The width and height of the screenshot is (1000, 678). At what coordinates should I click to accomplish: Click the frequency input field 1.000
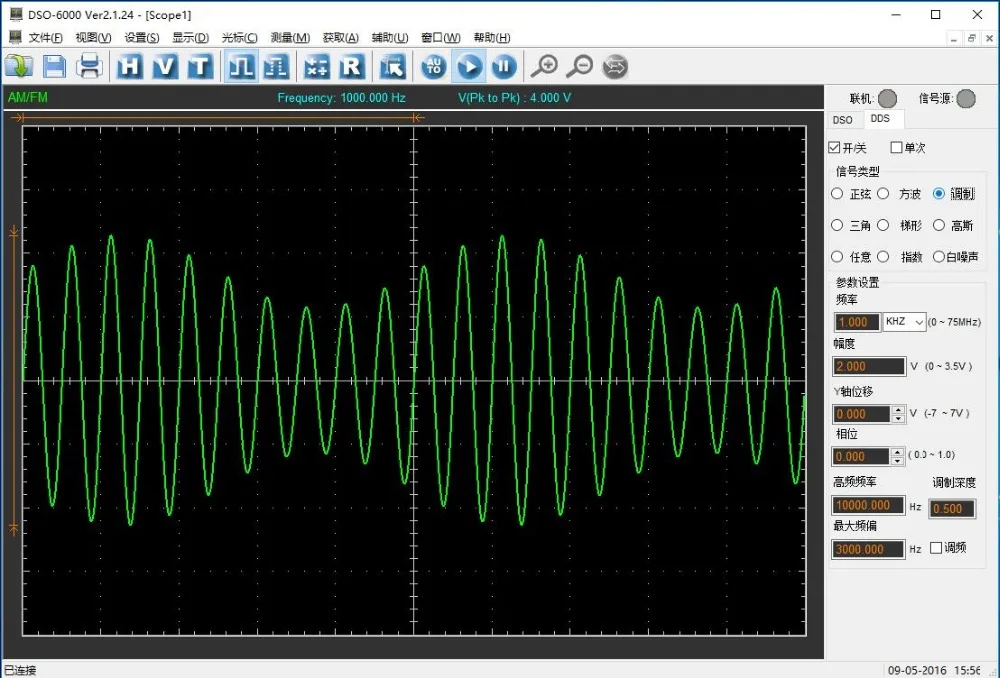(x=857, y=322)
